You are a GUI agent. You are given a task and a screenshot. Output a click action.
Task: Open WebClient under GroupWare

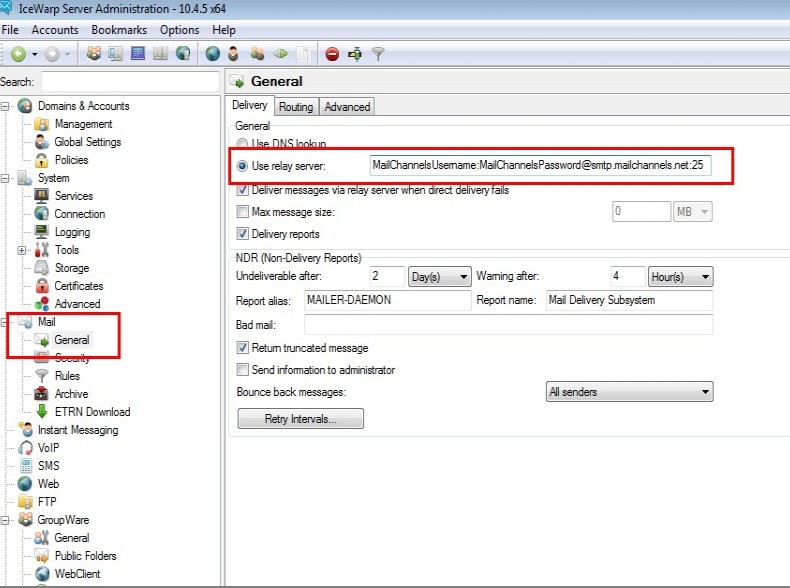pyautogui.click(x=78, y=574)
